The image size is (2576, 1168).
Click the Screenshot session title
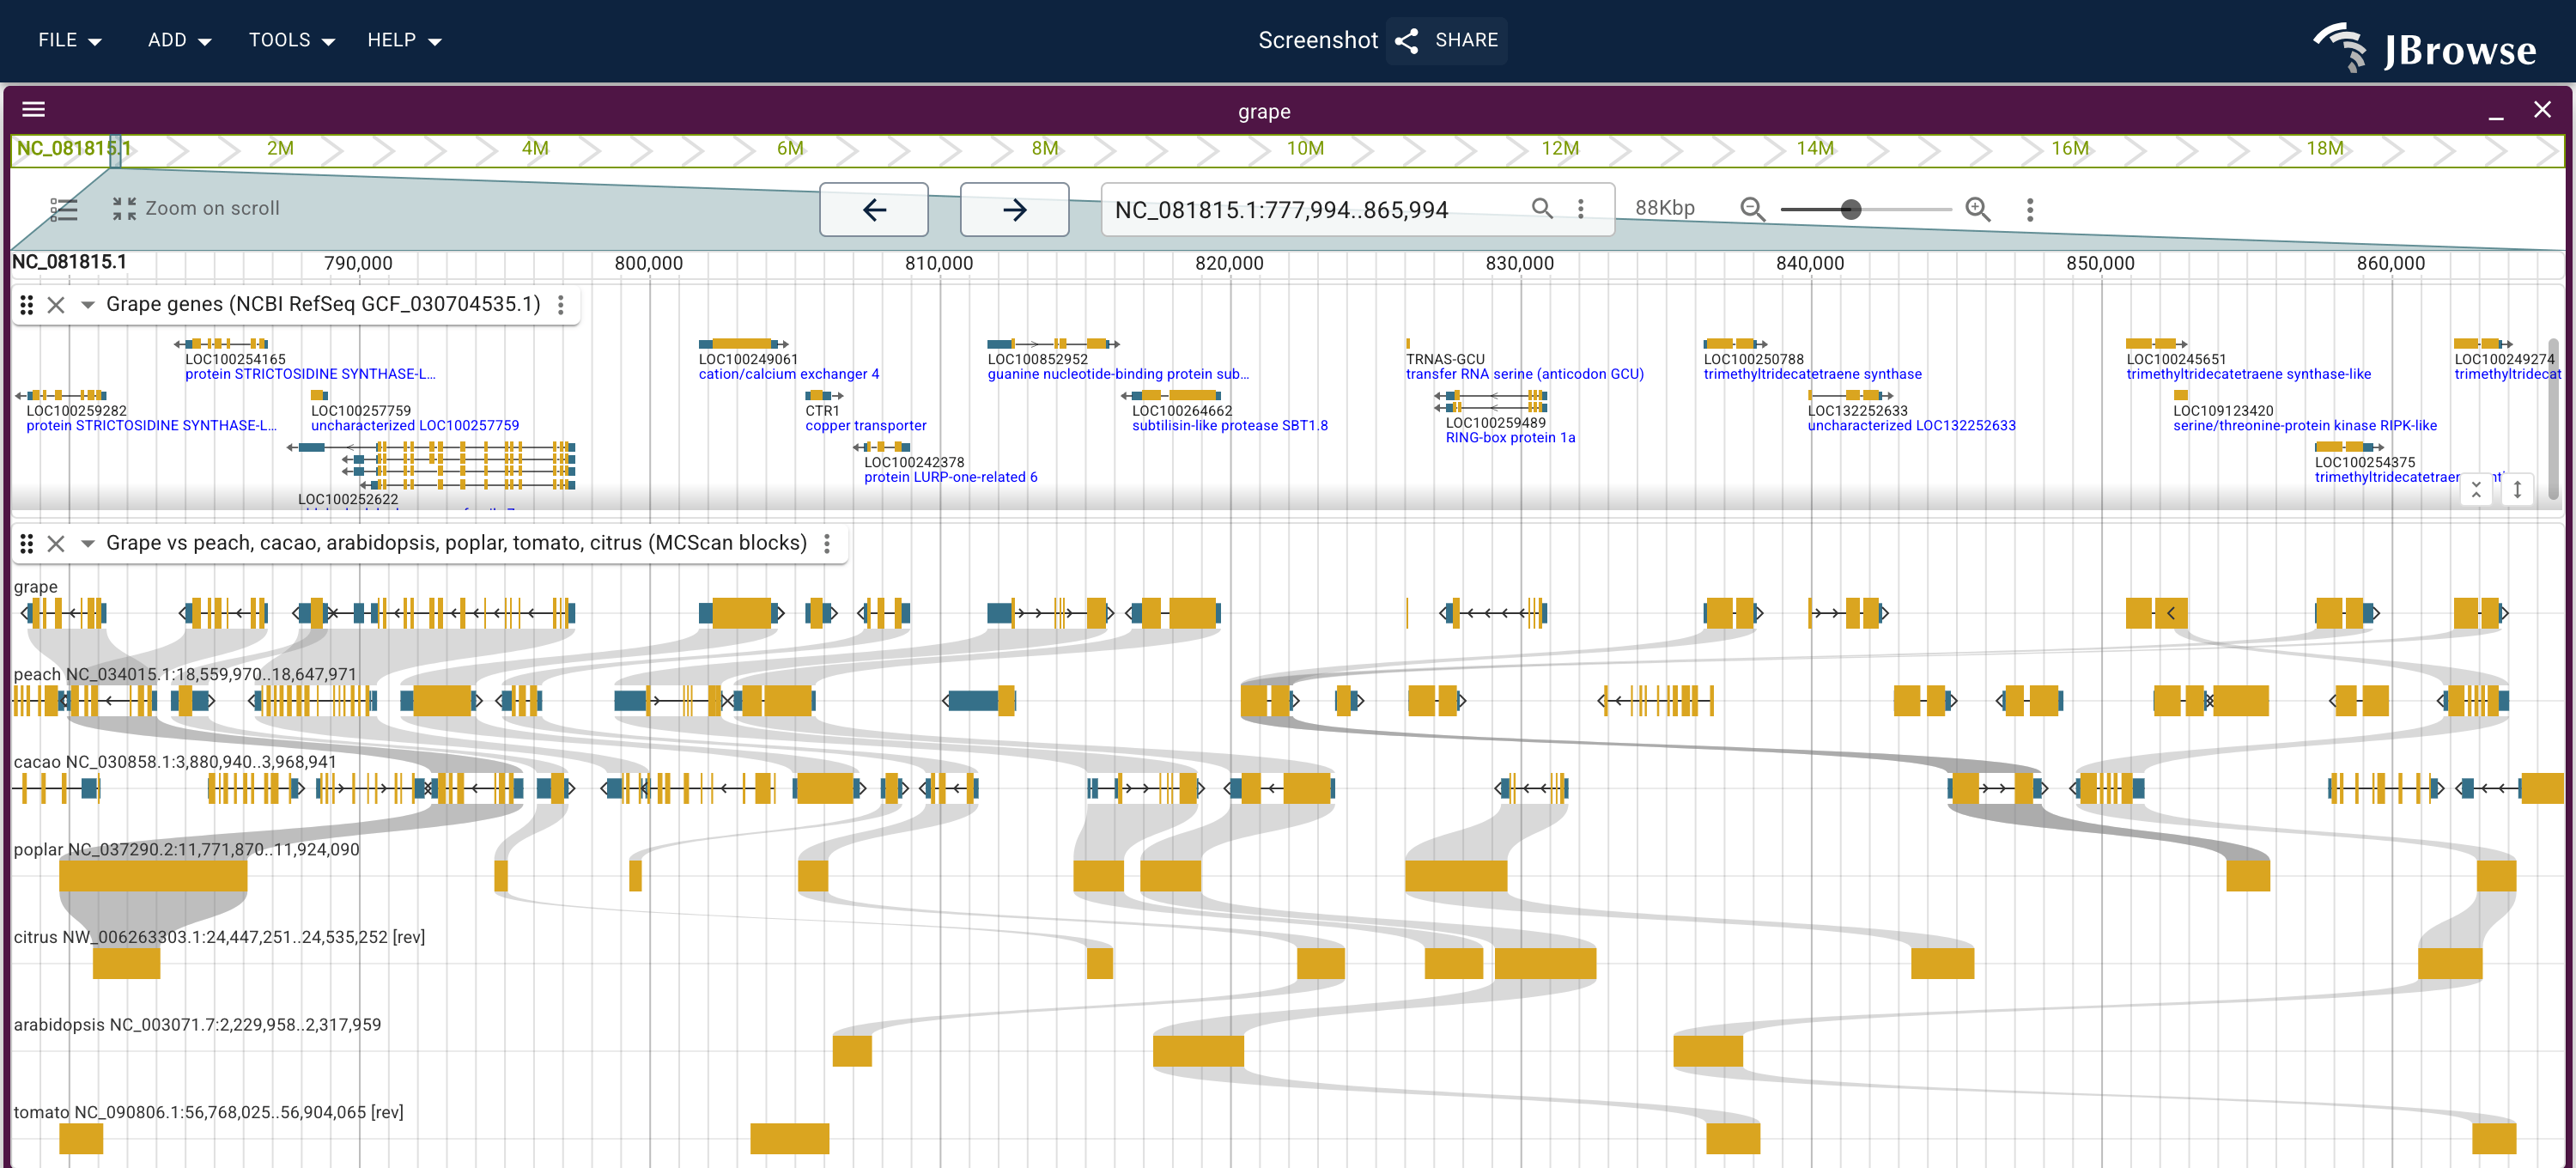pos(1318,40)
